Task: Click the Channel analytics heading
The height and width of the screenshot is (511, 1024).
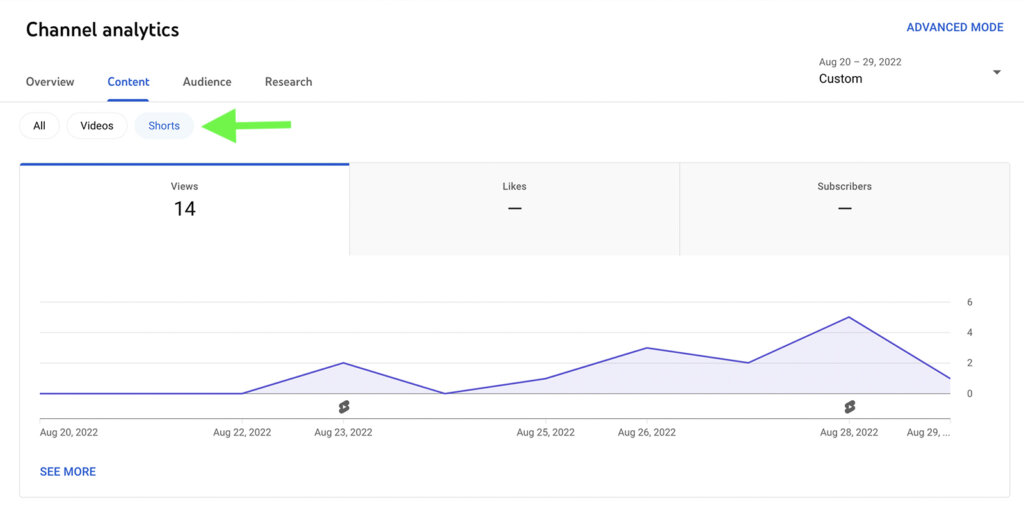Action: [103, 29]
